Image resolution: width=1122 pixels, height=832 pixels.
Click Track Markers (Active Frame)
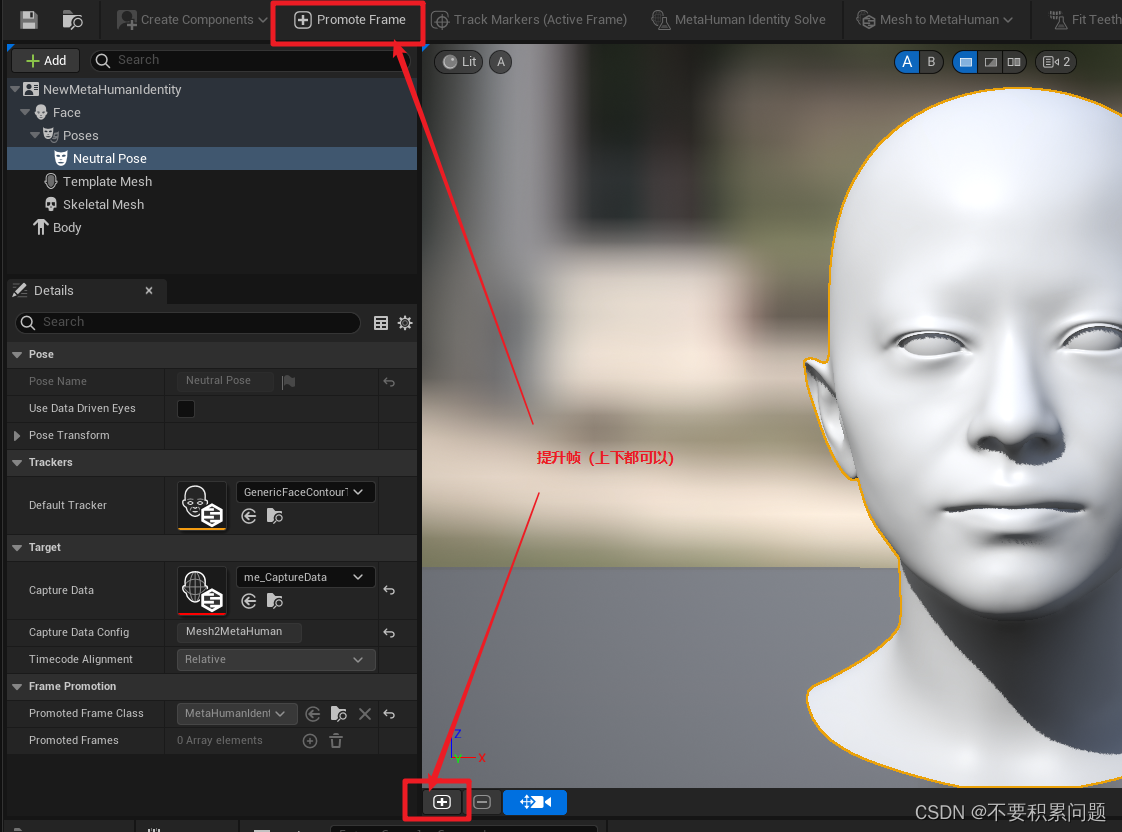[x=530, y=20]
